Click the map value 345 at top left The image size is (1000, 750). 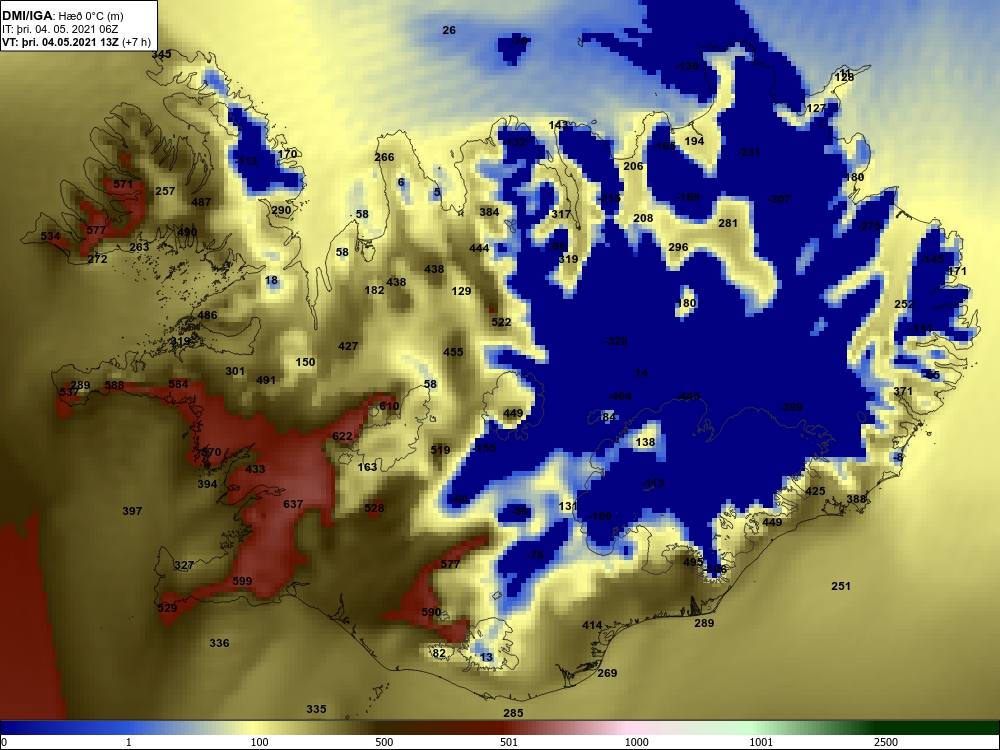[161, 54]
